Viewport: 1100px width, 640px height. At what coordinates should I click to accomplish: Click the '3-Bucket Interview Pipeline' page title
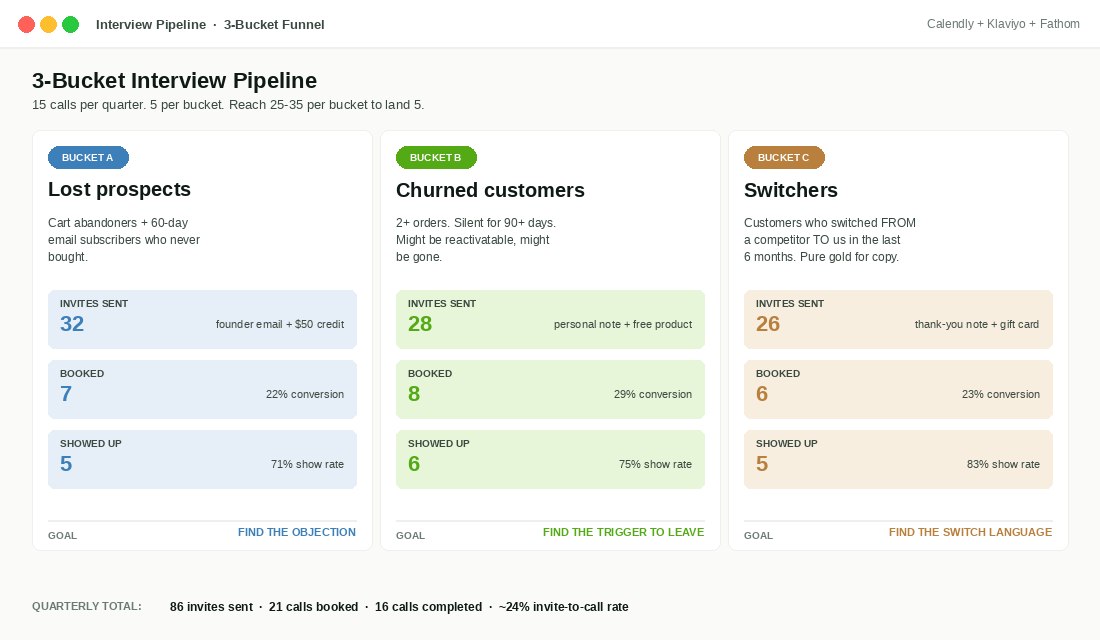click(175, 81)
